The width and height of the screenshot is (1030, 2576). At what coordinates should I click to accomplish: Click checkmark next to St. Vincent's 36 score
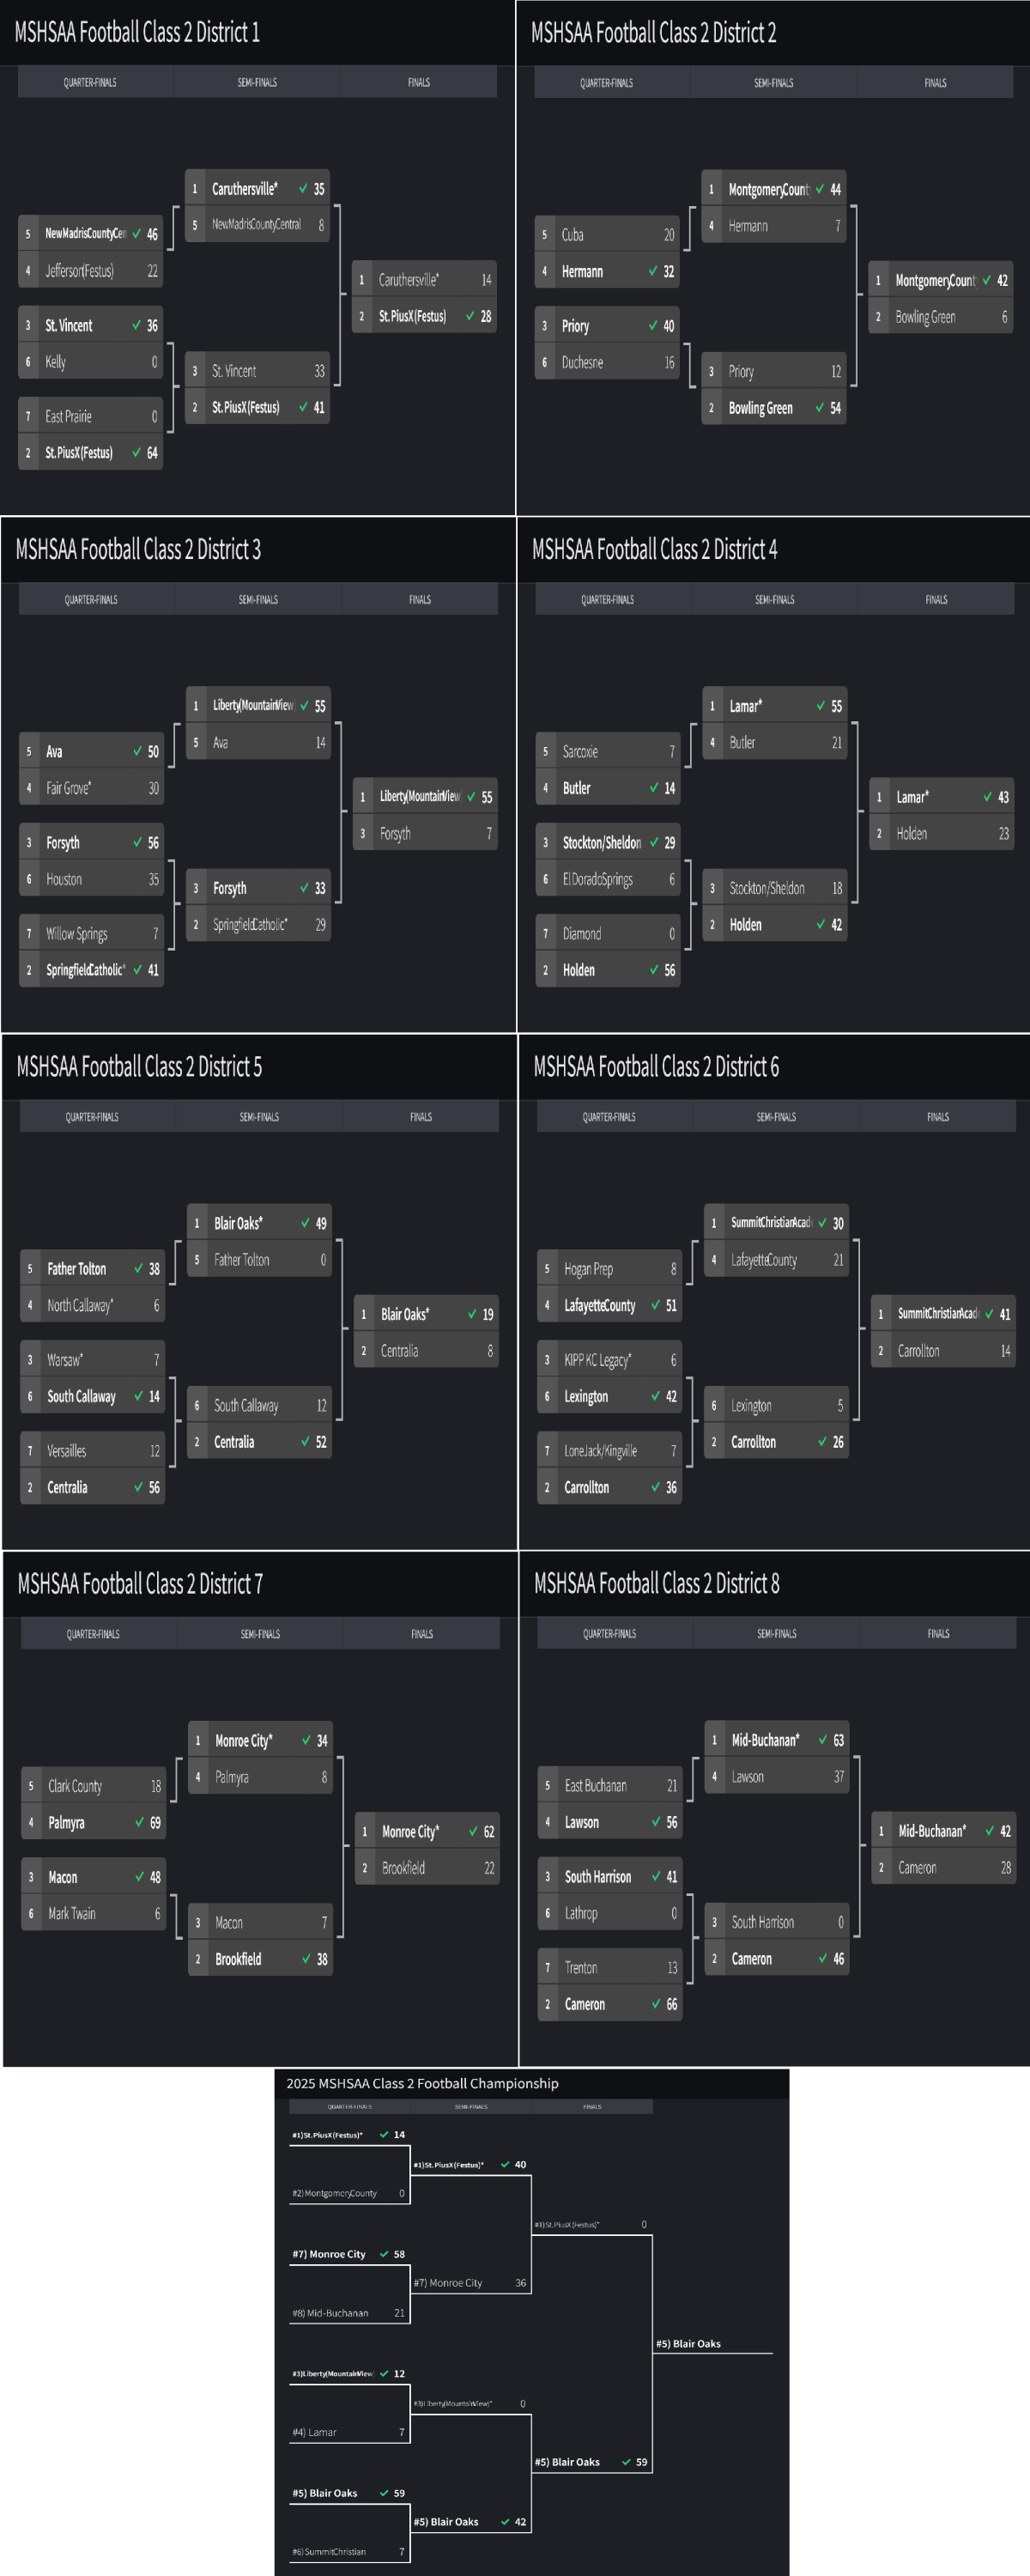(136, 325)
